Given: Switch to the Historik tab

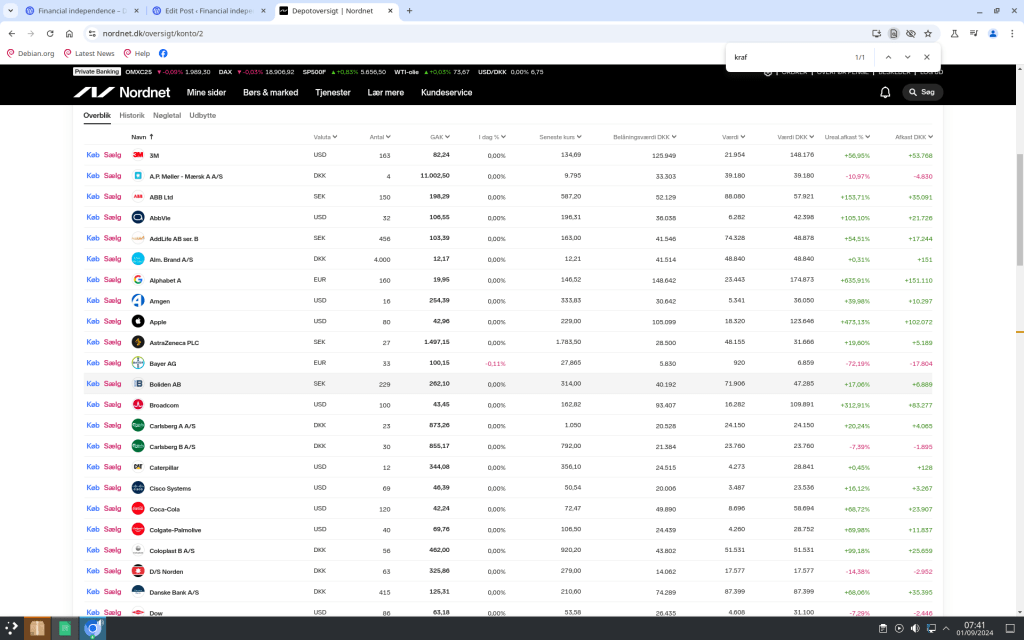Looking at the screenshot, I should click(132, 115).
